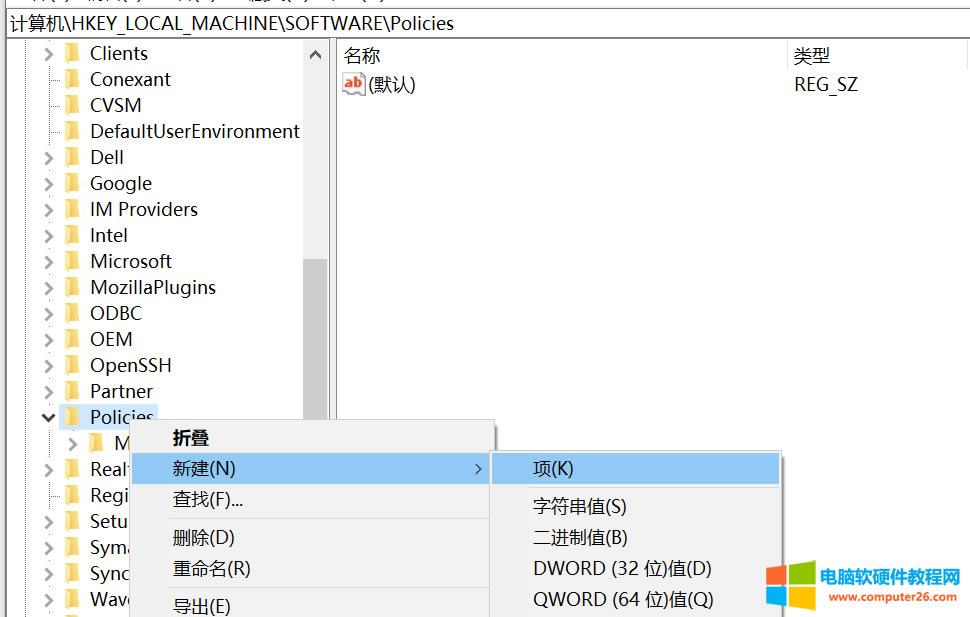Select the Dell folder icon

click(x=72, y=158)
